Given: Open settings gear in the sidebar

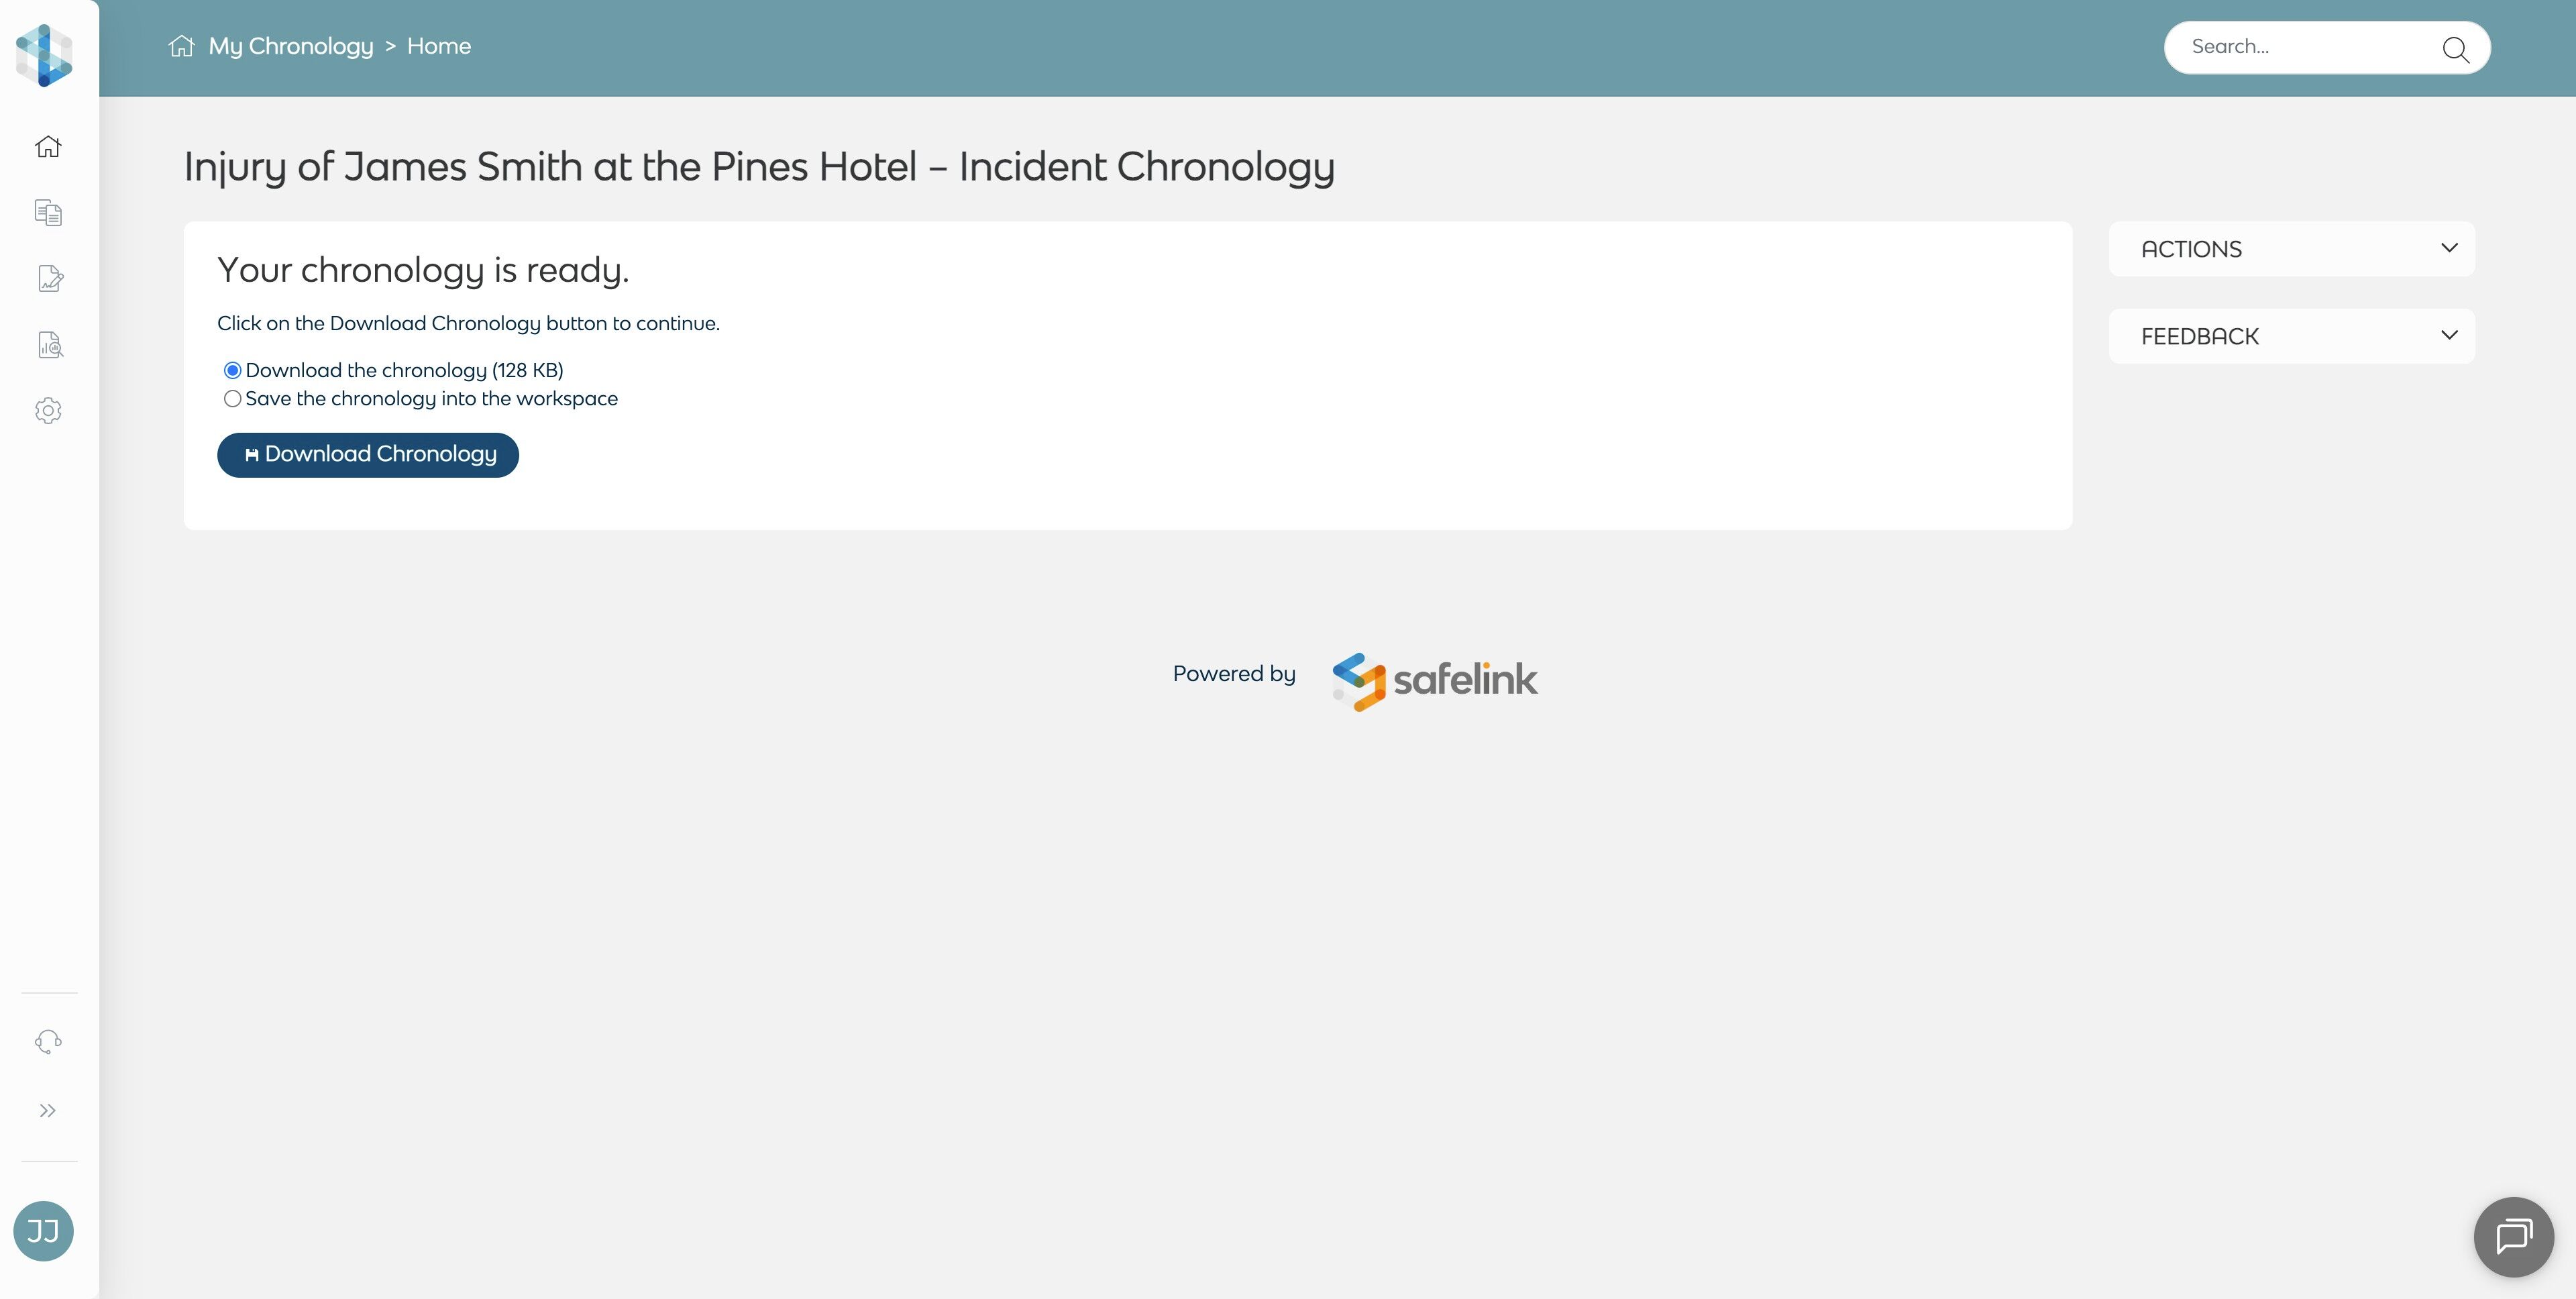Looking at the screenshot, I should tap(48, 411).
